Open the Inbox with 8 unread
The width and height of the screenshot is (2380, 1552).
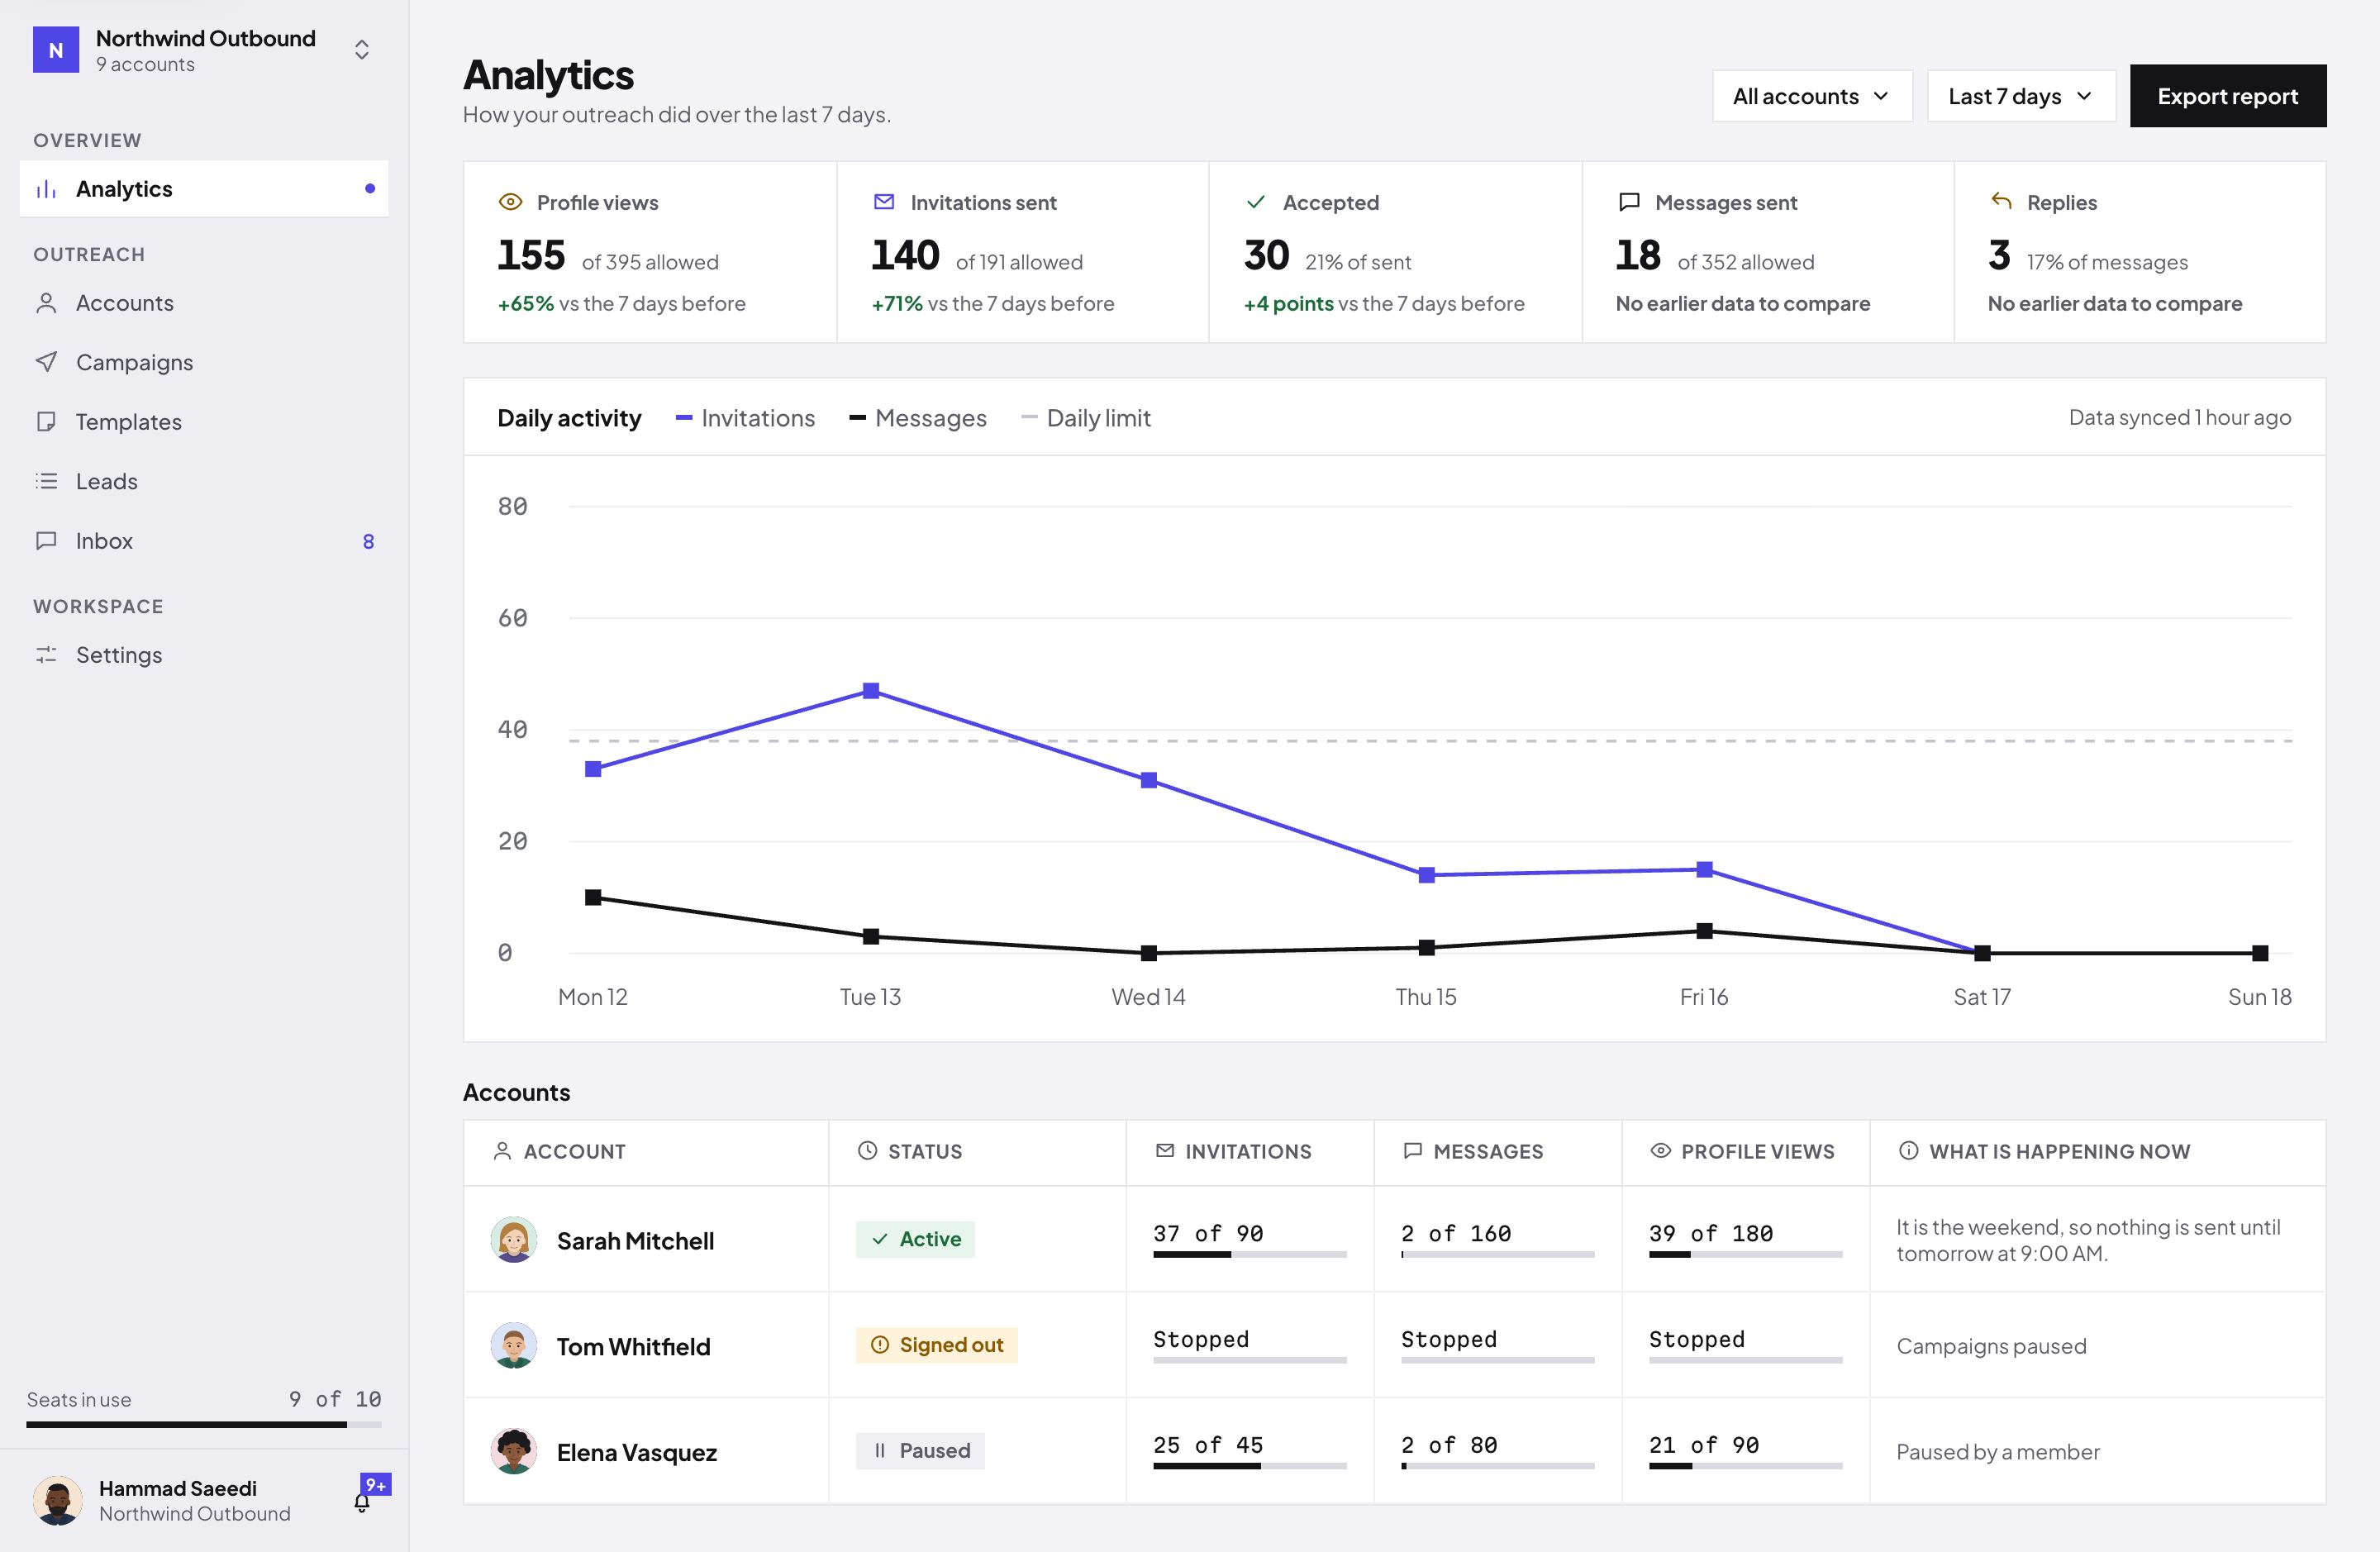point(204,541)
